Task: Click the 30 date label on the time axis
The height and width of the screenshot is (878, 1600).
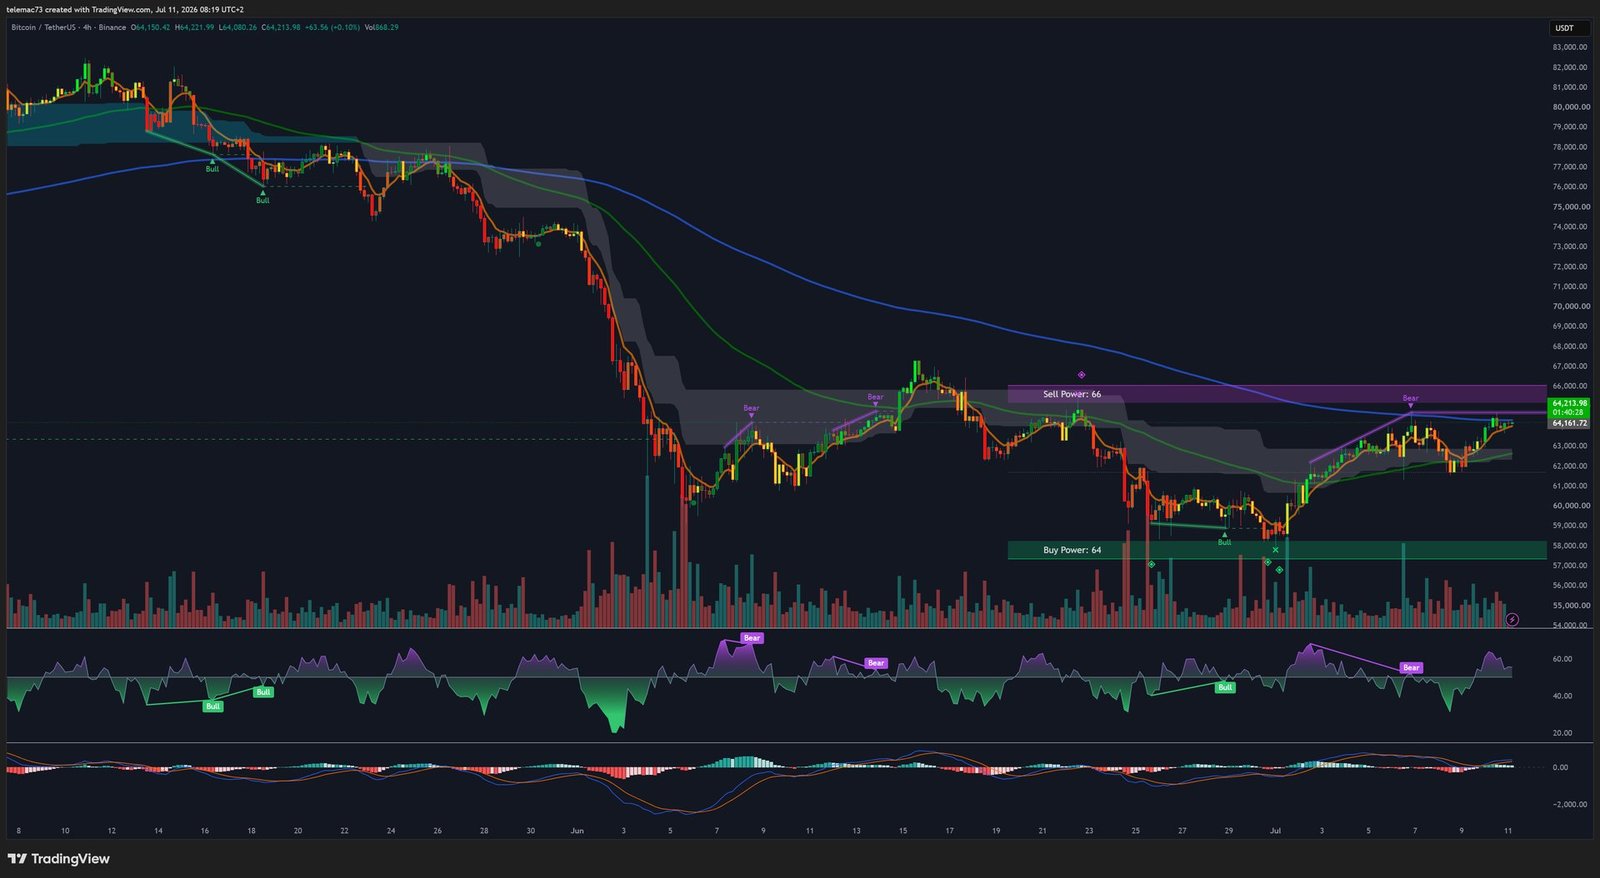Action: (530, 831)
